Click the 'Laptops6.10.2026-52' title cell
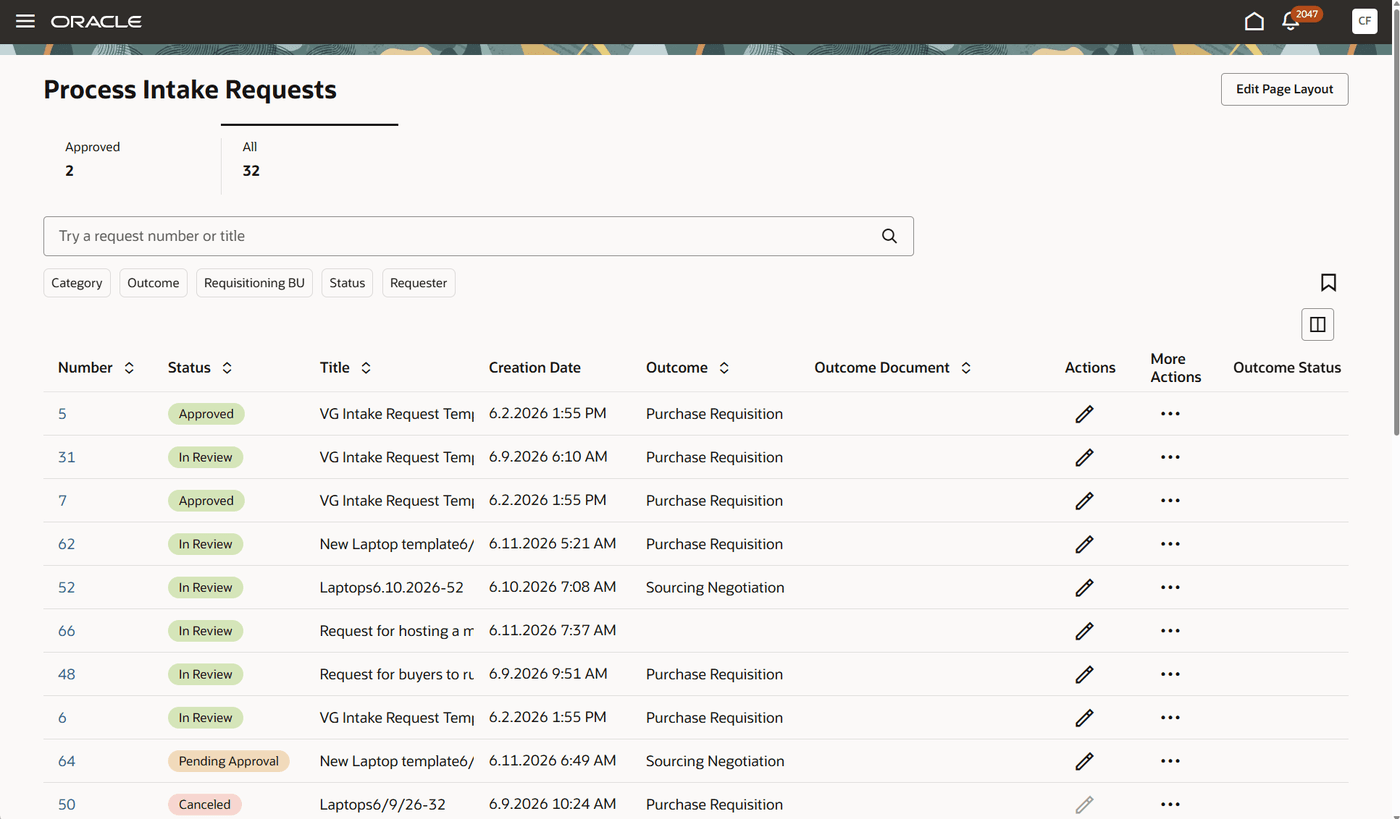The width and height of the screenshot is (1400, 819). [x=391, y=588]
